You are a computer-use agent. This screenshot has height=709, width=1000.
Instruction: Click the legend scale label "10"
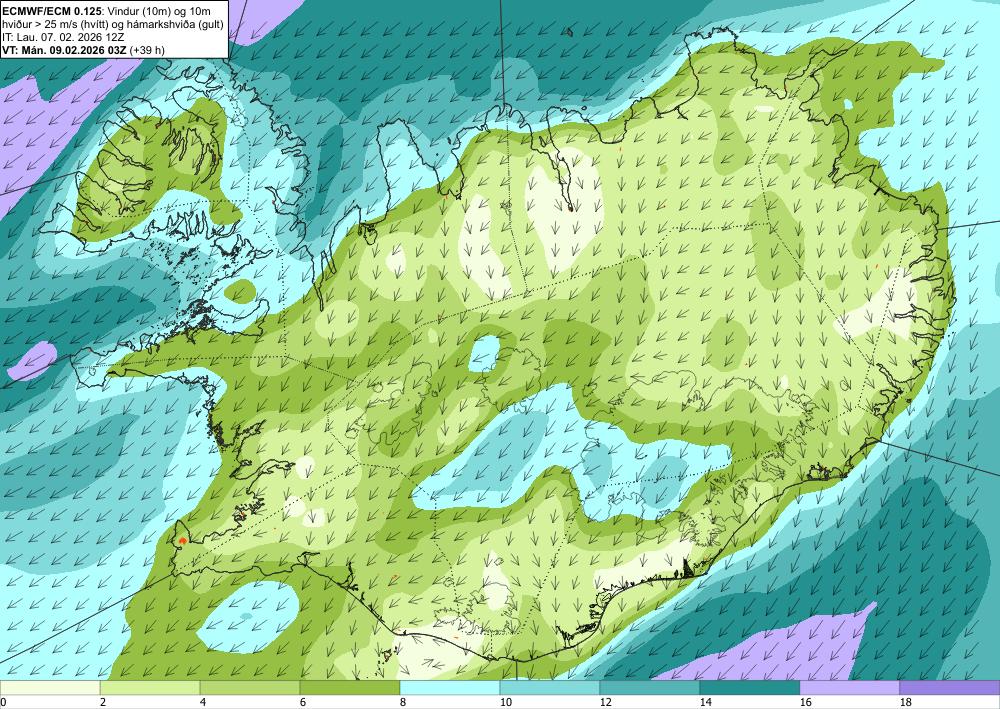[506, 702]
